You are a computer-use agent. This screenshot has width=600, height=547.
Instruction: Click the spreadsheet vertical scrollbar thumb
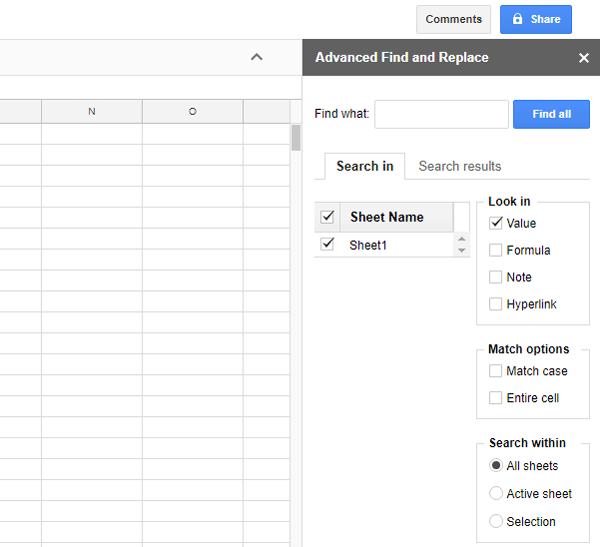click(x=296, y=137)
